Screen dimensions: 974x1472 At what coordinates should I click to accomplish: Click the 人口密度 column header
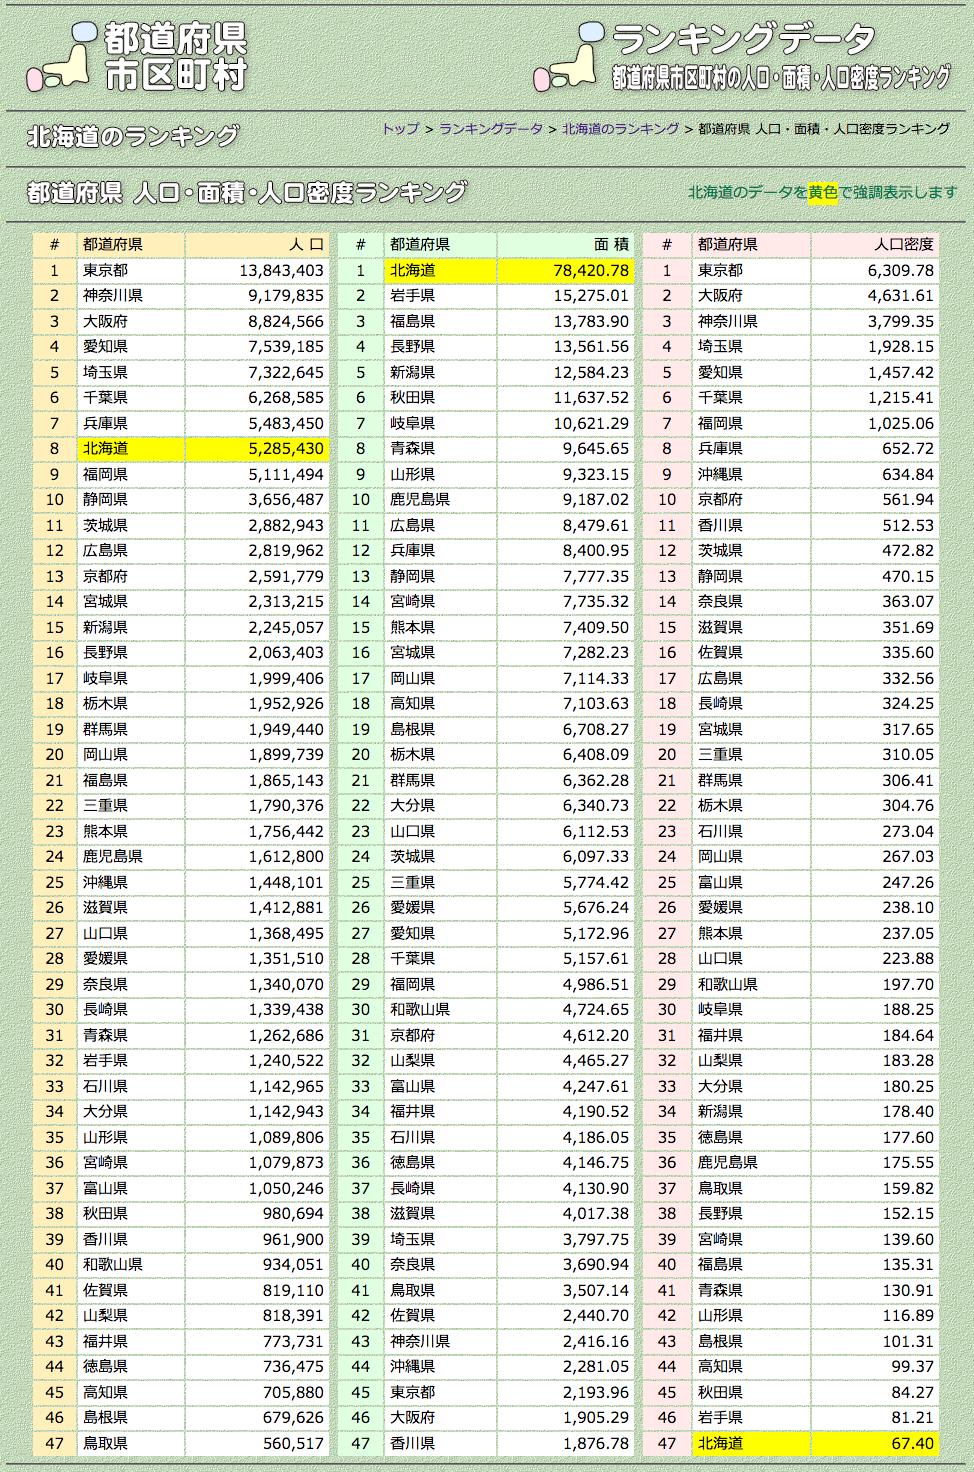[x=904, y=244]
